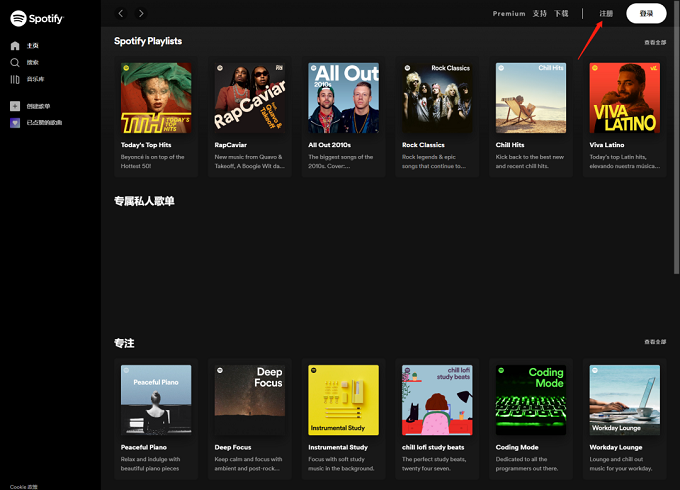680x490 pixels.
Task: Open the Coding Mode cover art
Action: point(531,400)
